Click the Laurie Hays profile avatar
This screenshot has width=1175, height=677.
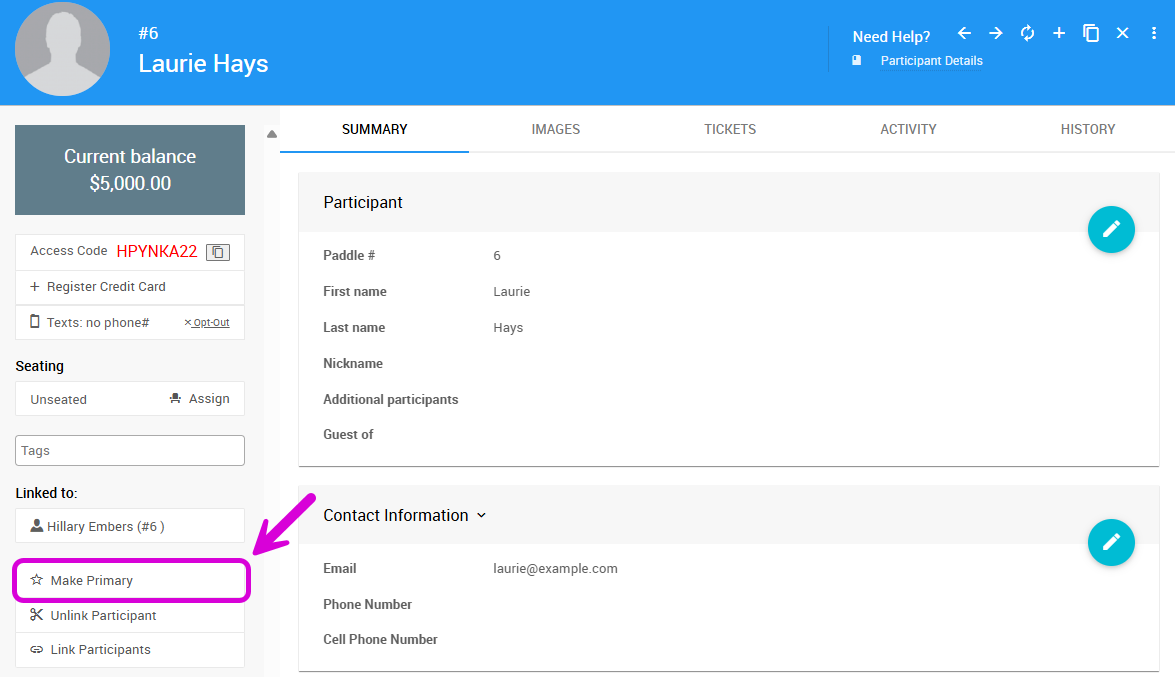[x=63, y=50]
